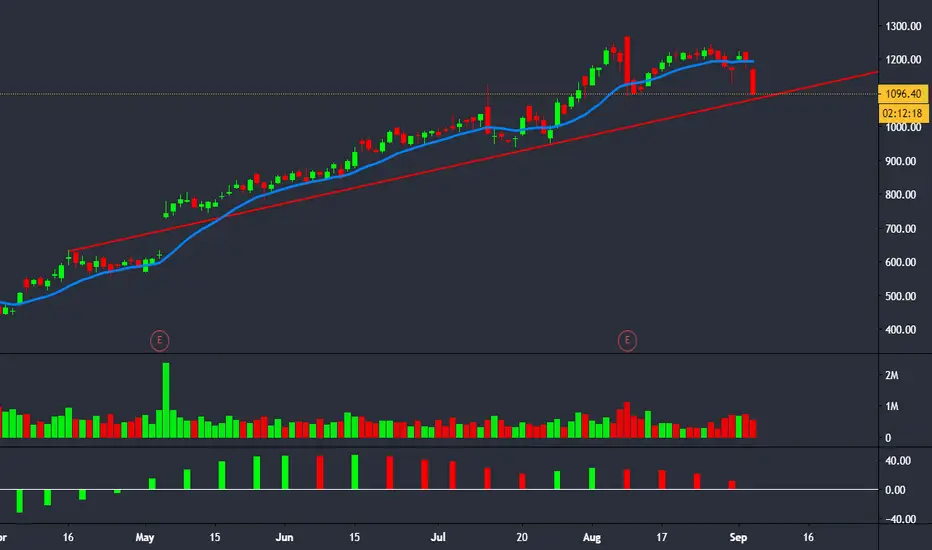Click the 900.00 price axis label

(902, 161)
